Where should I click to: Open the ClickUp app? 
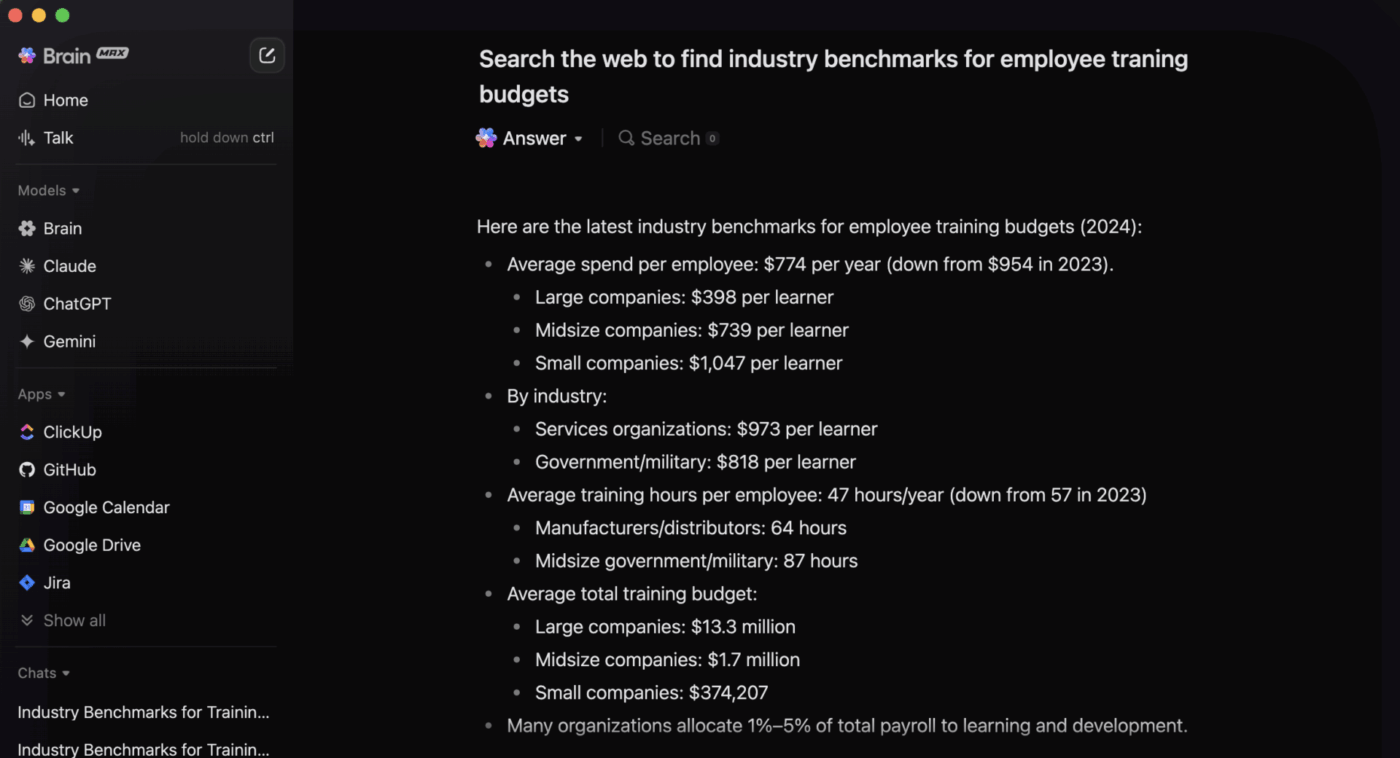[72, 432]
